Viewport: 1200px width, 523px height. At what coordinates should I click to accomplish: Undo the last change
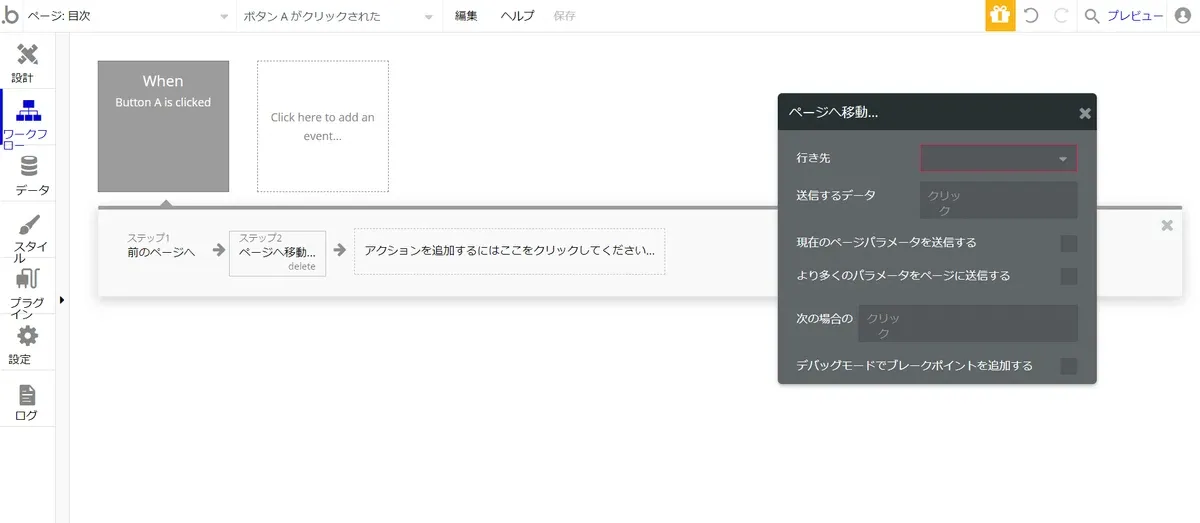(x=1031, y=16)
